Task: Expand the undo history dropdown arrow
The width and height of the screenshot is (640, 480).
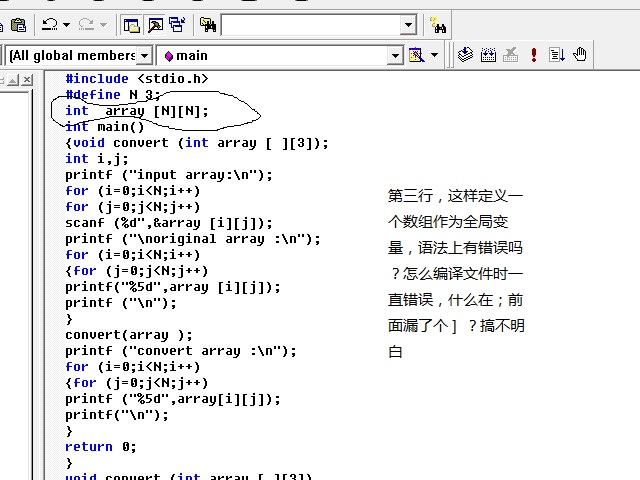Action: tap(67, 24)
